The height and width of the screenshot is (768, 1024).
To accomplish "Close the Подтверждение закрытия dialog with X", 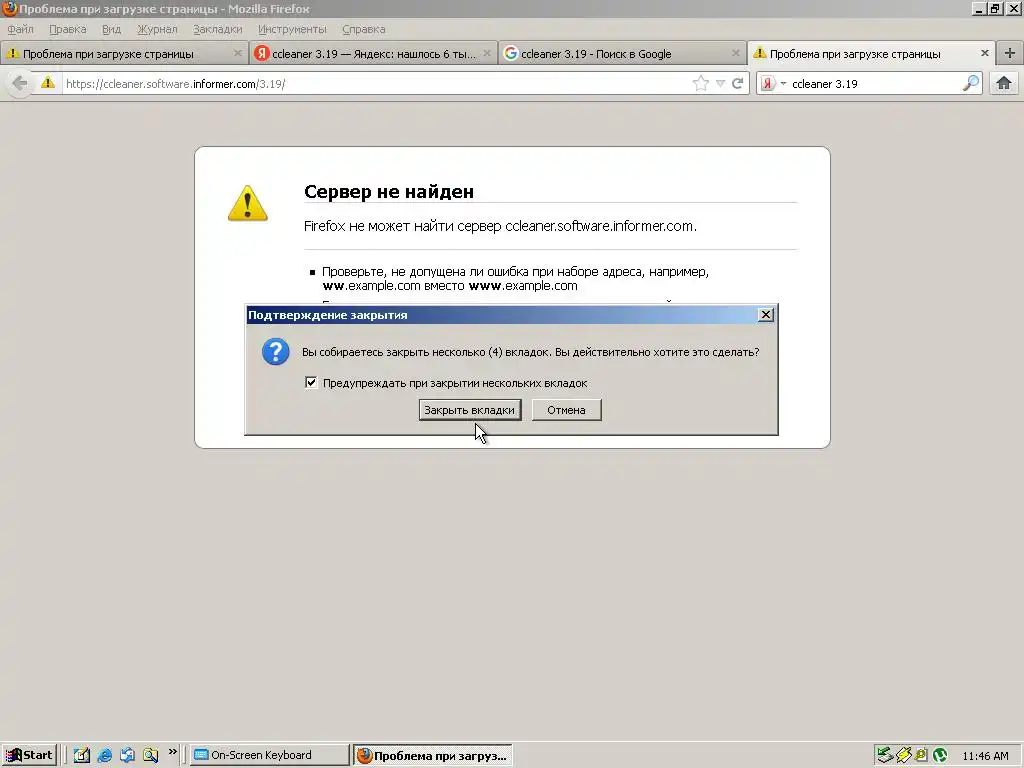I will point(765,315).
